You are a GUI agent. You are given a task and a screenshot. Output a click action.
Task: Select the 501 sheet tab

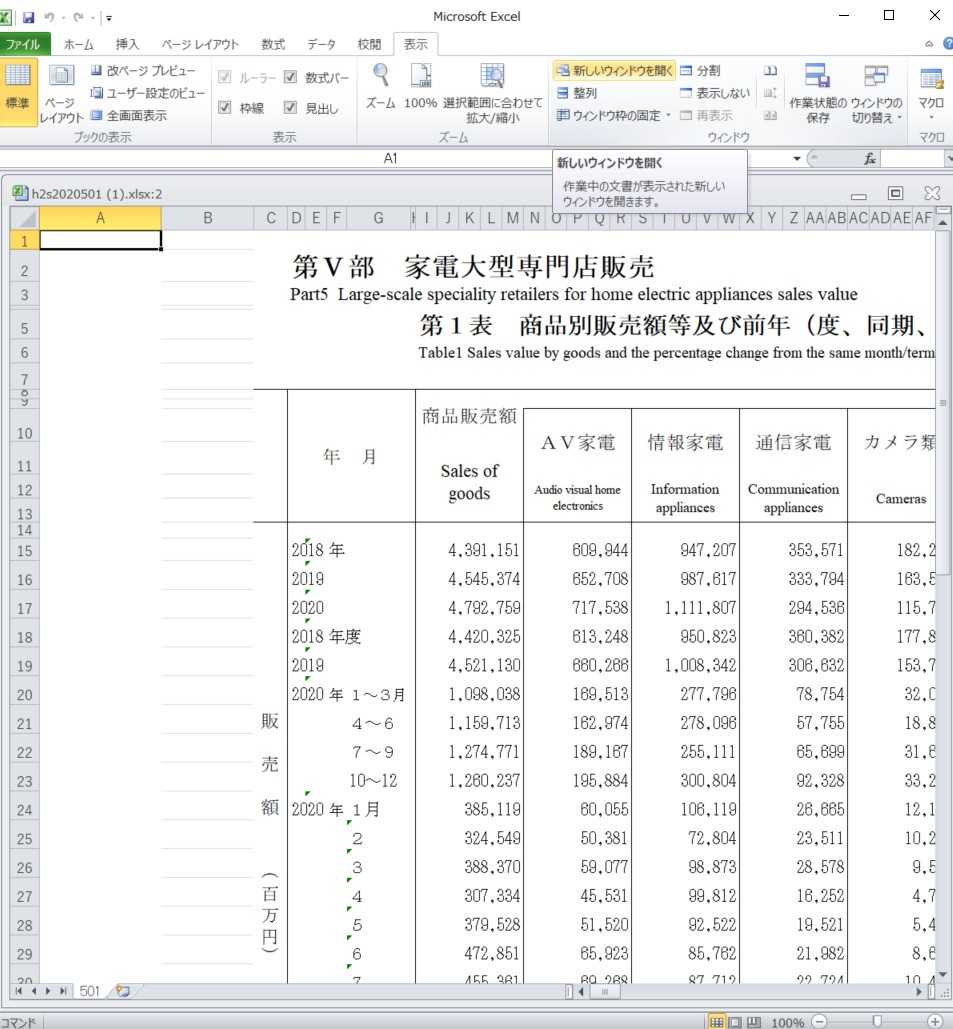[90, 990]
